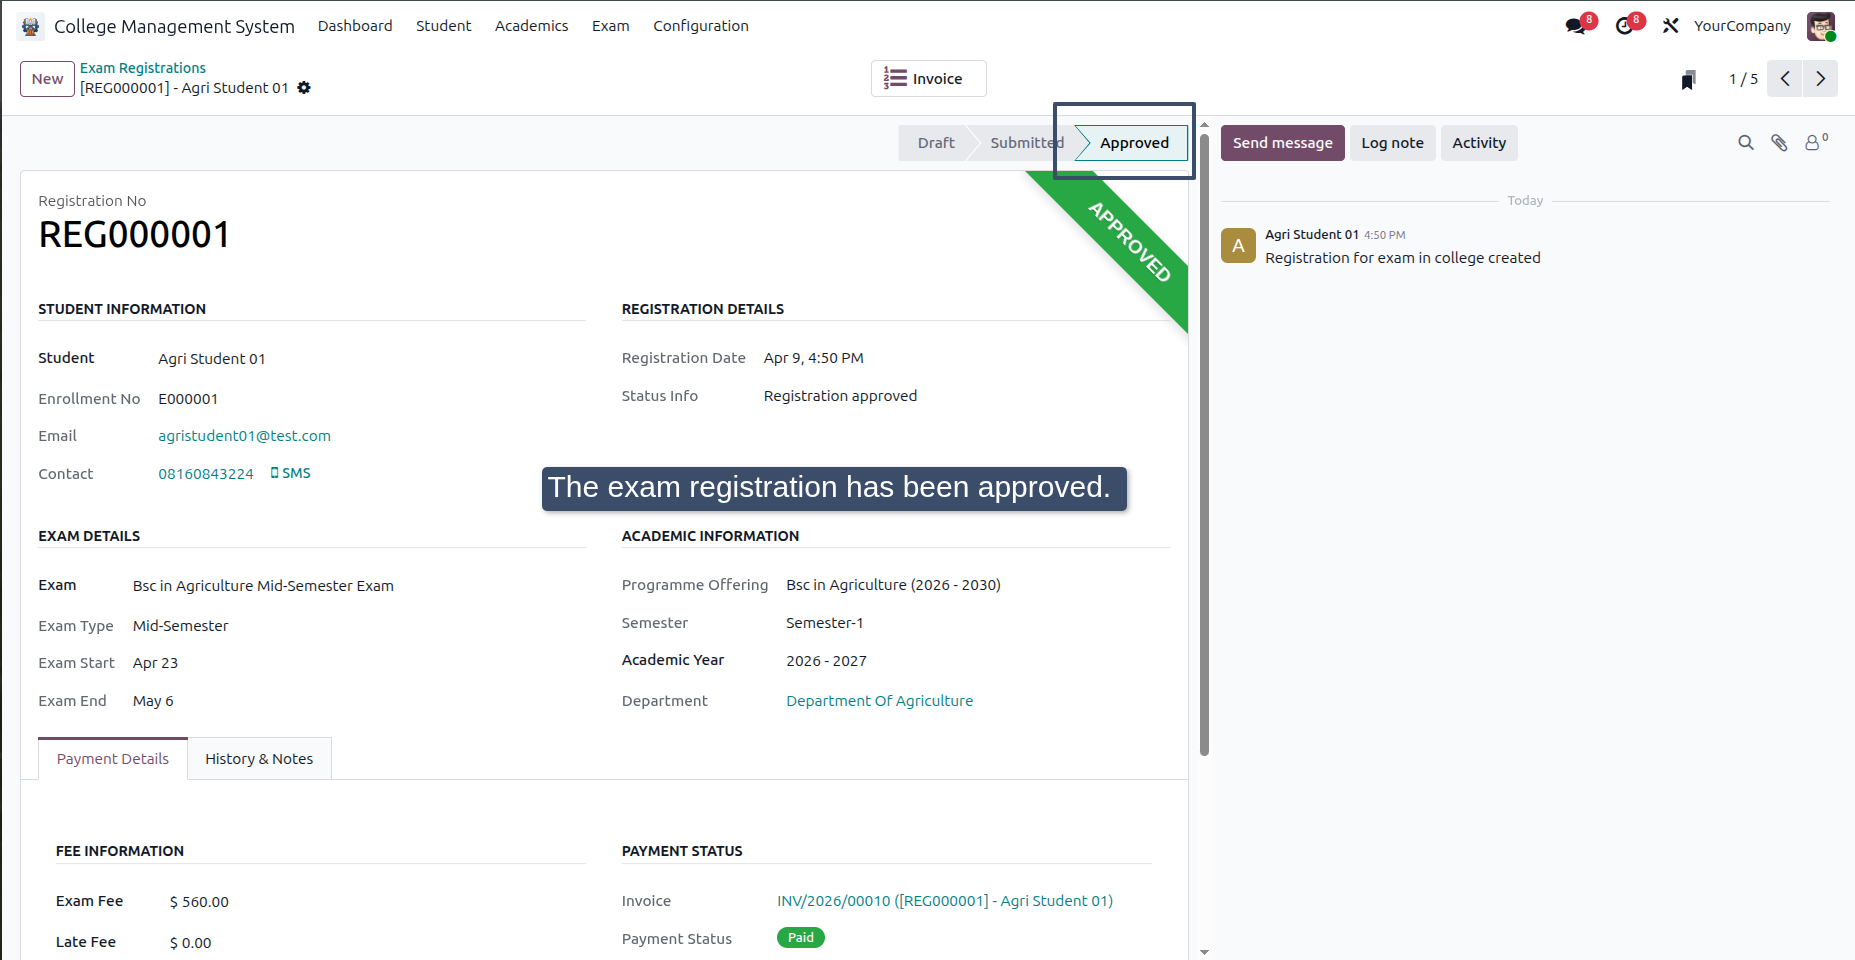Click the form's vertical scrollbar
The width and height of the screenshot is (1855, 960).
coord(1204,445)
